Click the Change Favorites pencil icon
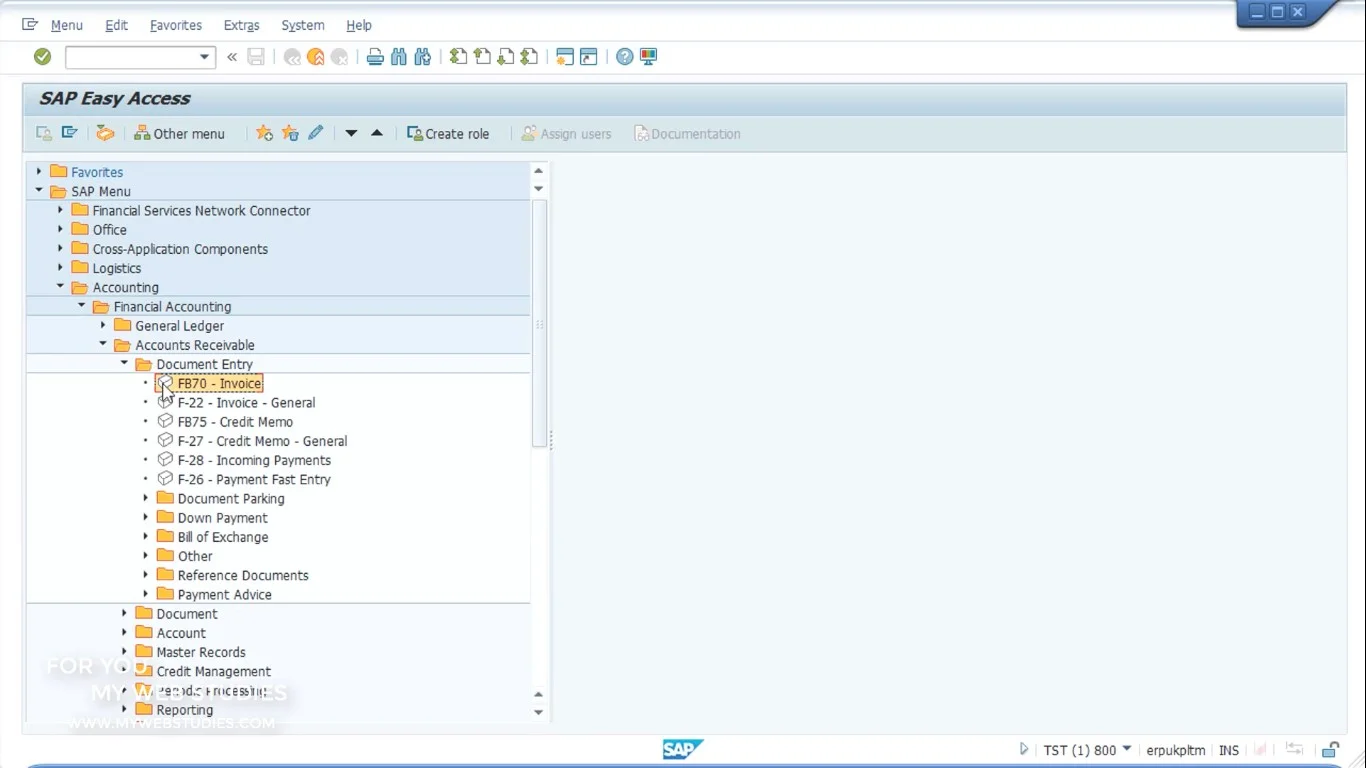The width and height of the screenshot is (1366, 768). tap(316, 133)
